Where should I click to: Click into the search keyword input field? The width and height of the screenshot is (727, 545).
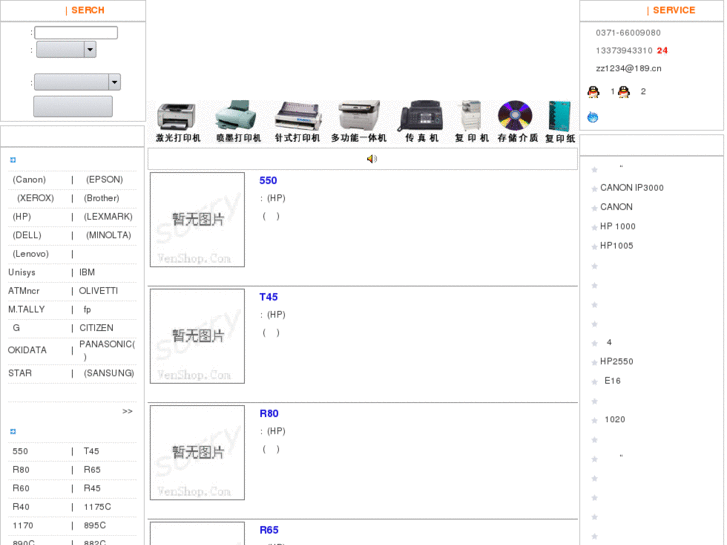pyautogui.click(x=76, y=32)
